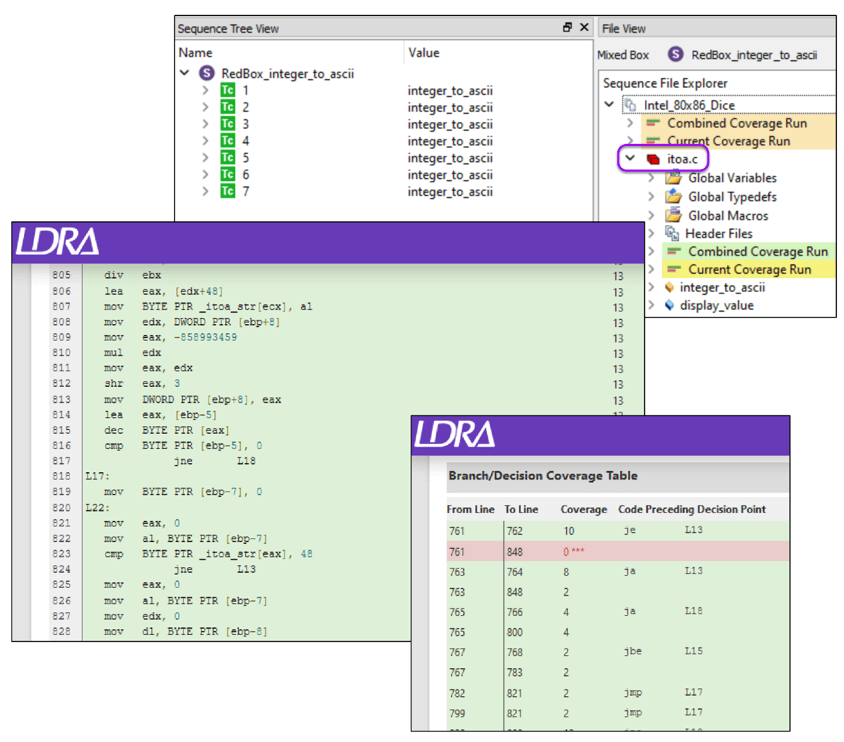Collapse the itoa.c file node
Image resolution: width=844 pixels, height=742 pixels.
pos(630,158)
